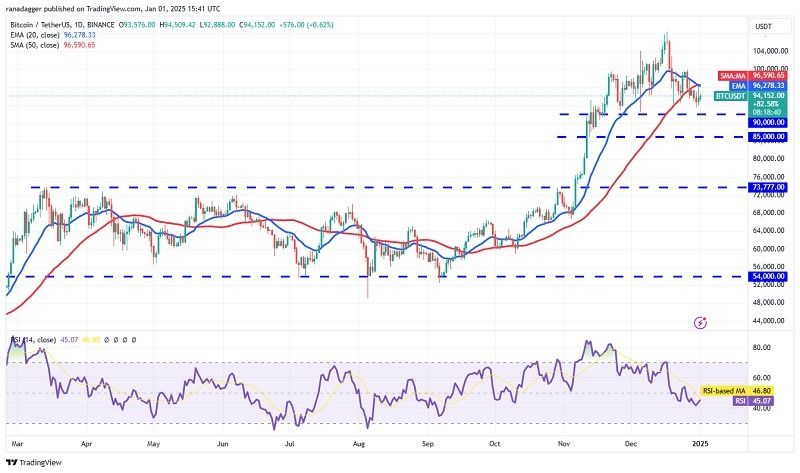Click the TradingView logo at bottom left
The image size is (800, 473).
coord(34,462)
